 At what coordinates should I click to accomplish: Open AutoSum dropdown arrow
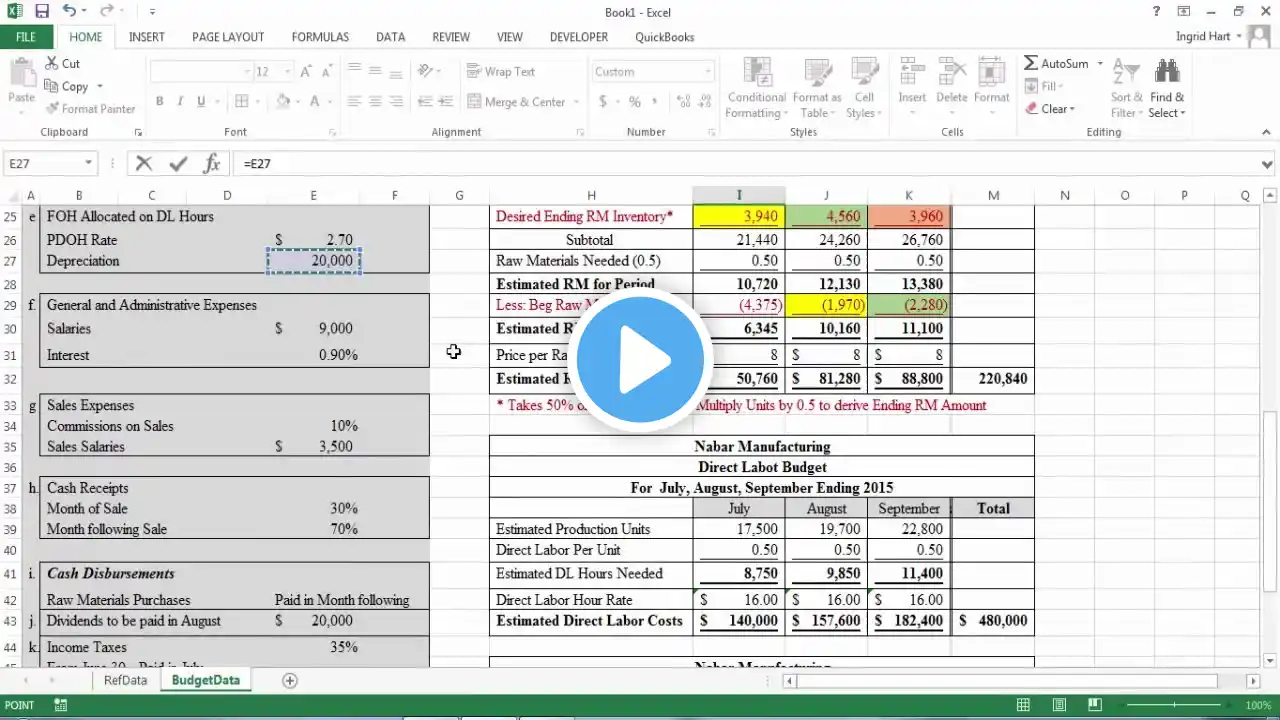[x=1100, y=63]
